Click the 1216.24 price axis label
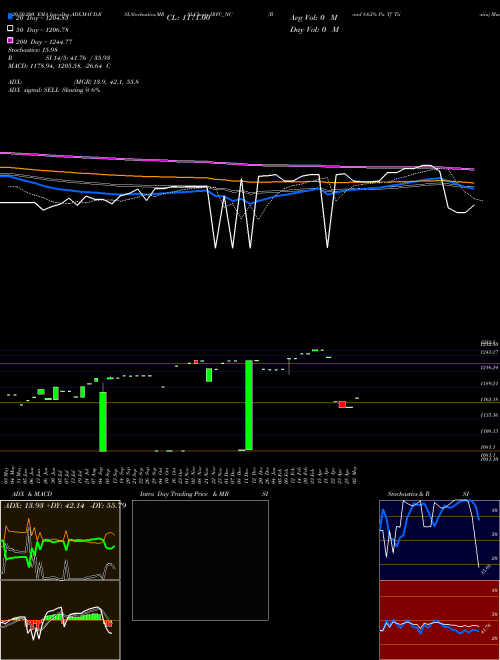Viewport: 500px width, 660px height. (489, 368)
